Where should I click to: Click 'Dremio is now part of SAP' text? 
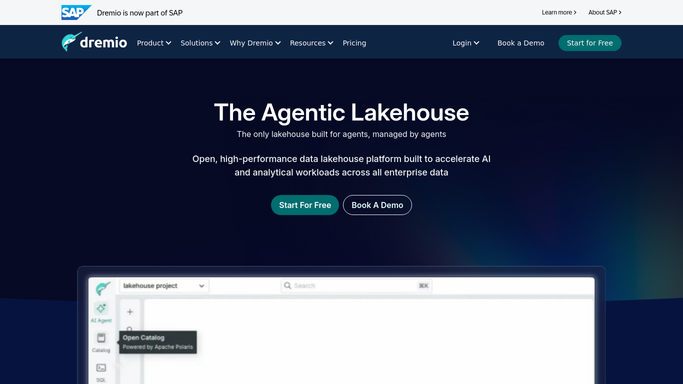[139, 13]
